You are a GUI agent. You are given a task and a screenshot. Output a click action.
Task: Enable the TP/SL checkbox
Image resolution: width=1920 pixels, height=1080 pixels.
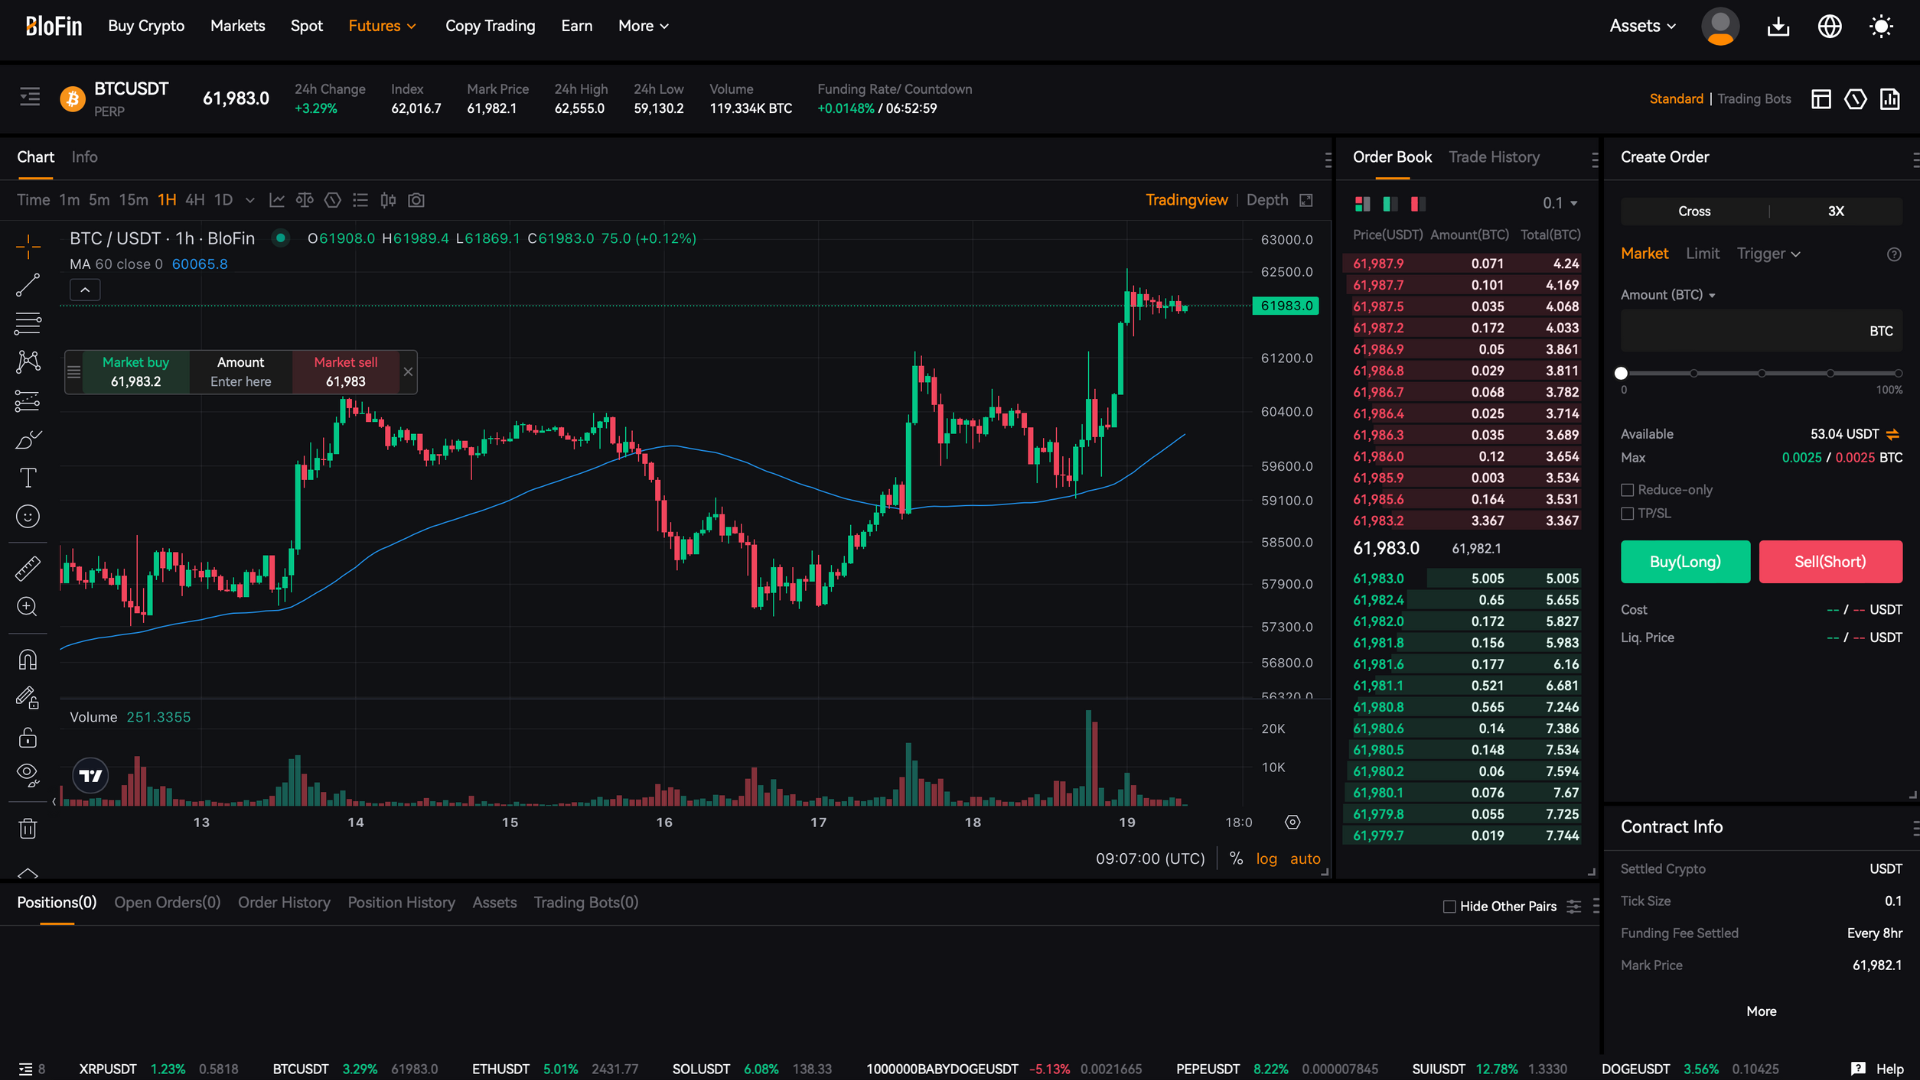[x=1628, y=513]
